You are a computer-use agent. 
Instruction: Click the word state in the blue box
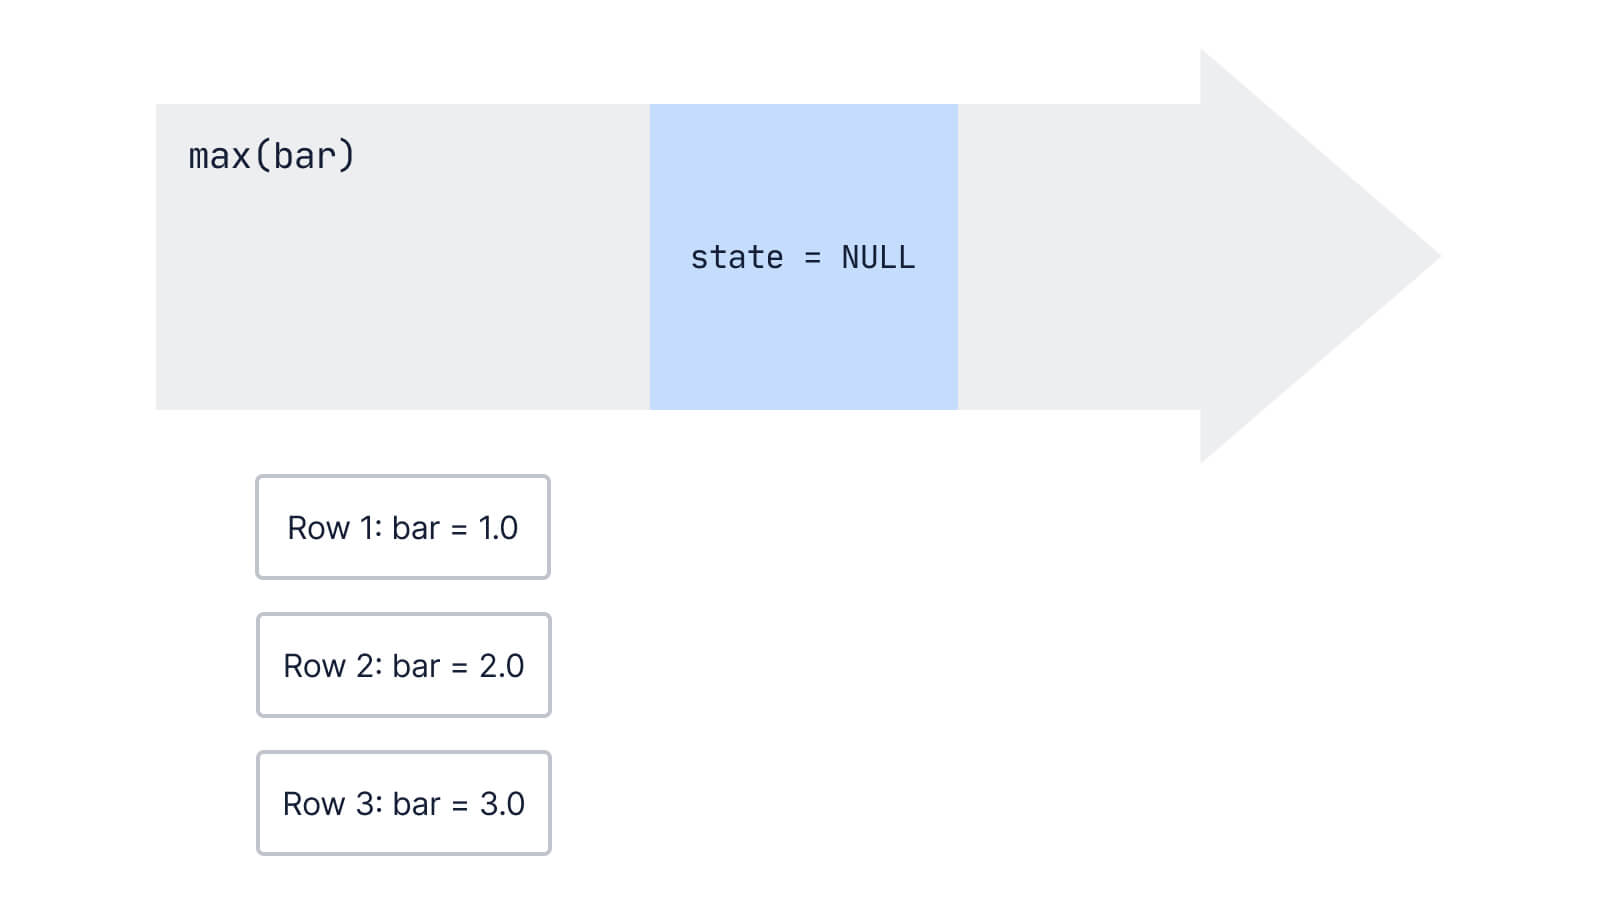click(737, 258)
